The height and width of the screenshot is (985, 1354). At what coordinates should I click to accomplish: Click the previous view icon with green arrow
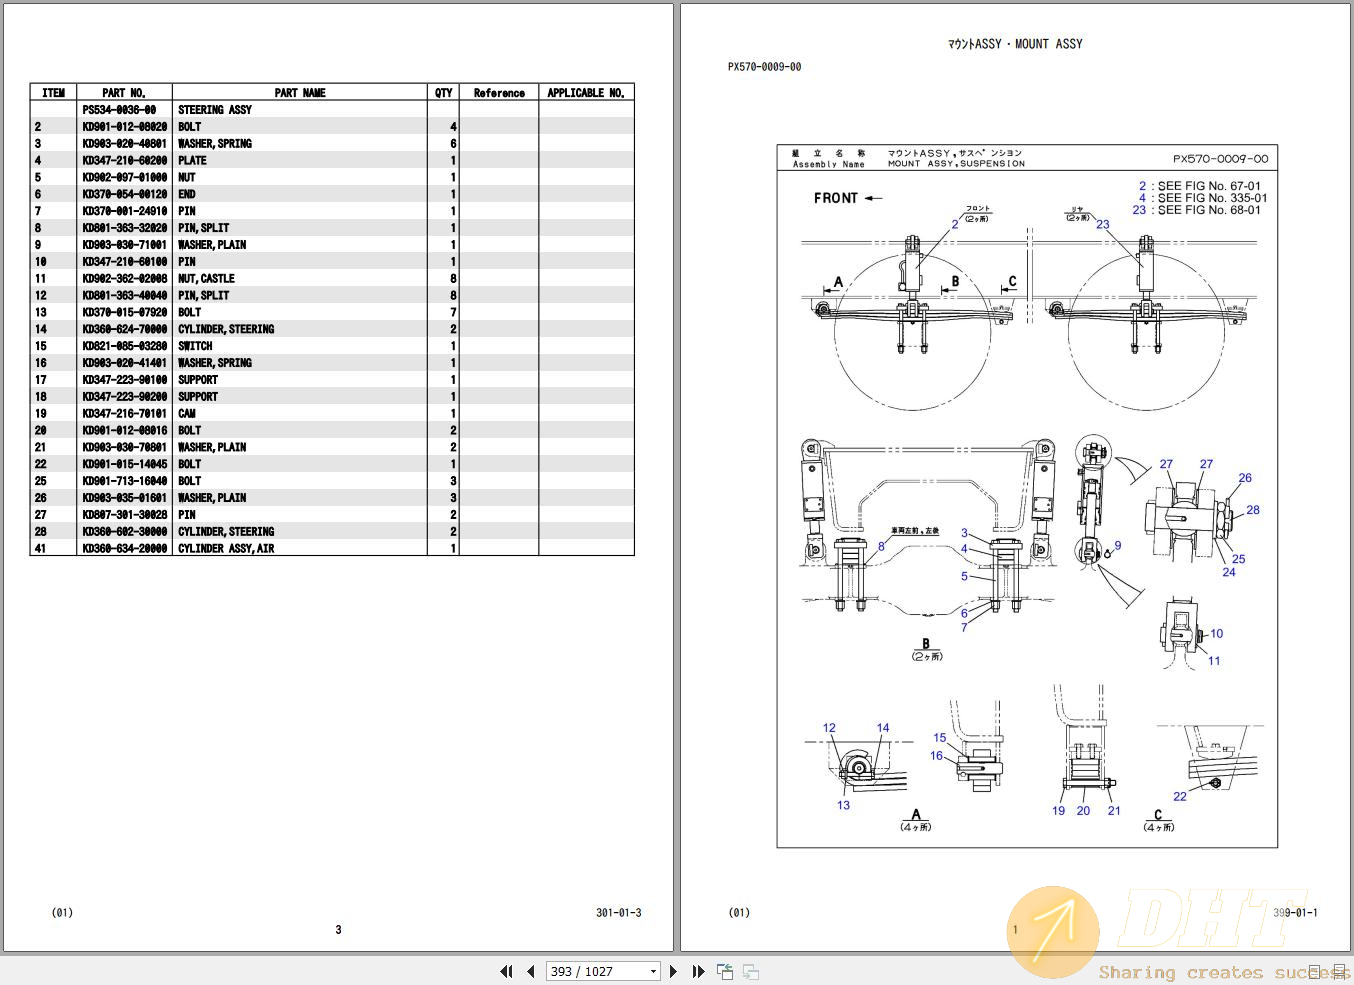725,971
